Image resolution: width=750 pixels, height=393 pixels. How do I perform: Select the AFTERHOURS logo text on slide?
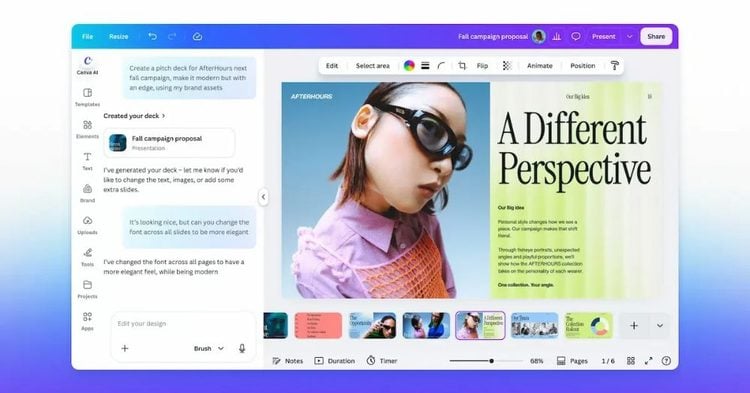pos(311,97)
